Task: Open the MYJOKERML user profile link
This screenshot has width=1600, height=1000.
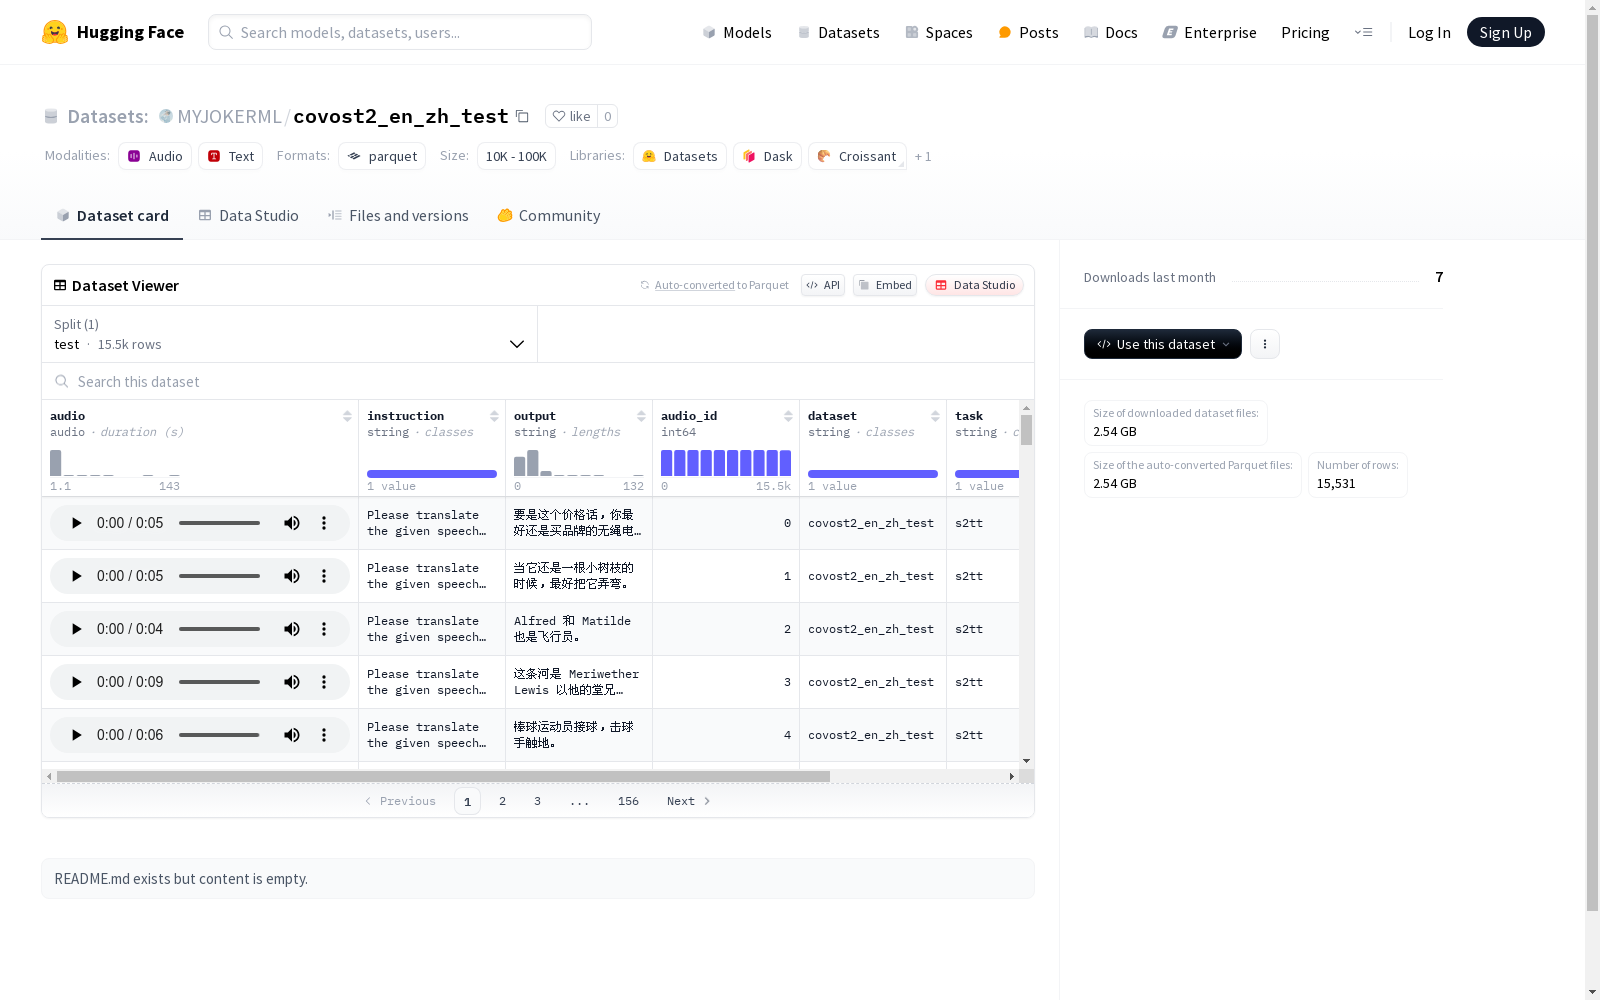Action: pyautogui.click(x=229, y=117)
